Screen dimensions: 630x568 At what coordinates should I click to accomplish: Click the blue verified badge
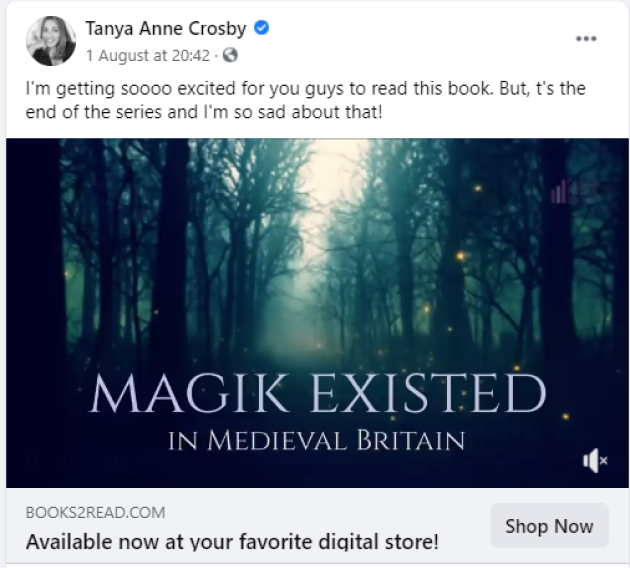[262, 28]
